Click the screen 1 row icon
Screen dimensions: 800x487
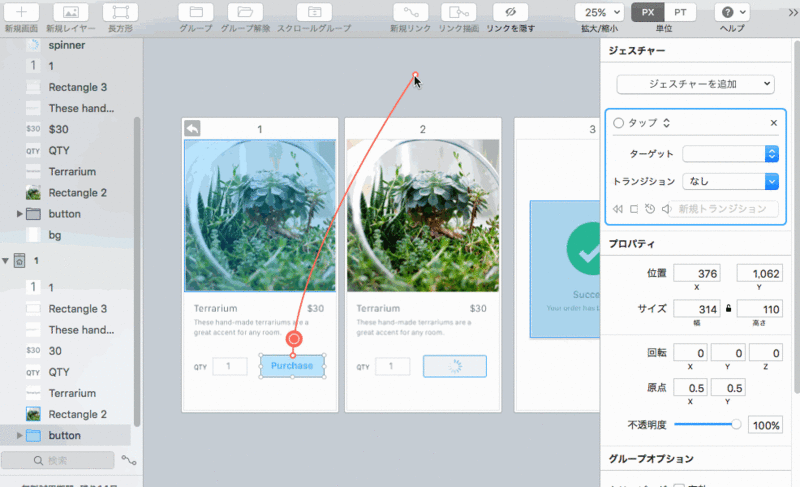tap(19, 261)
